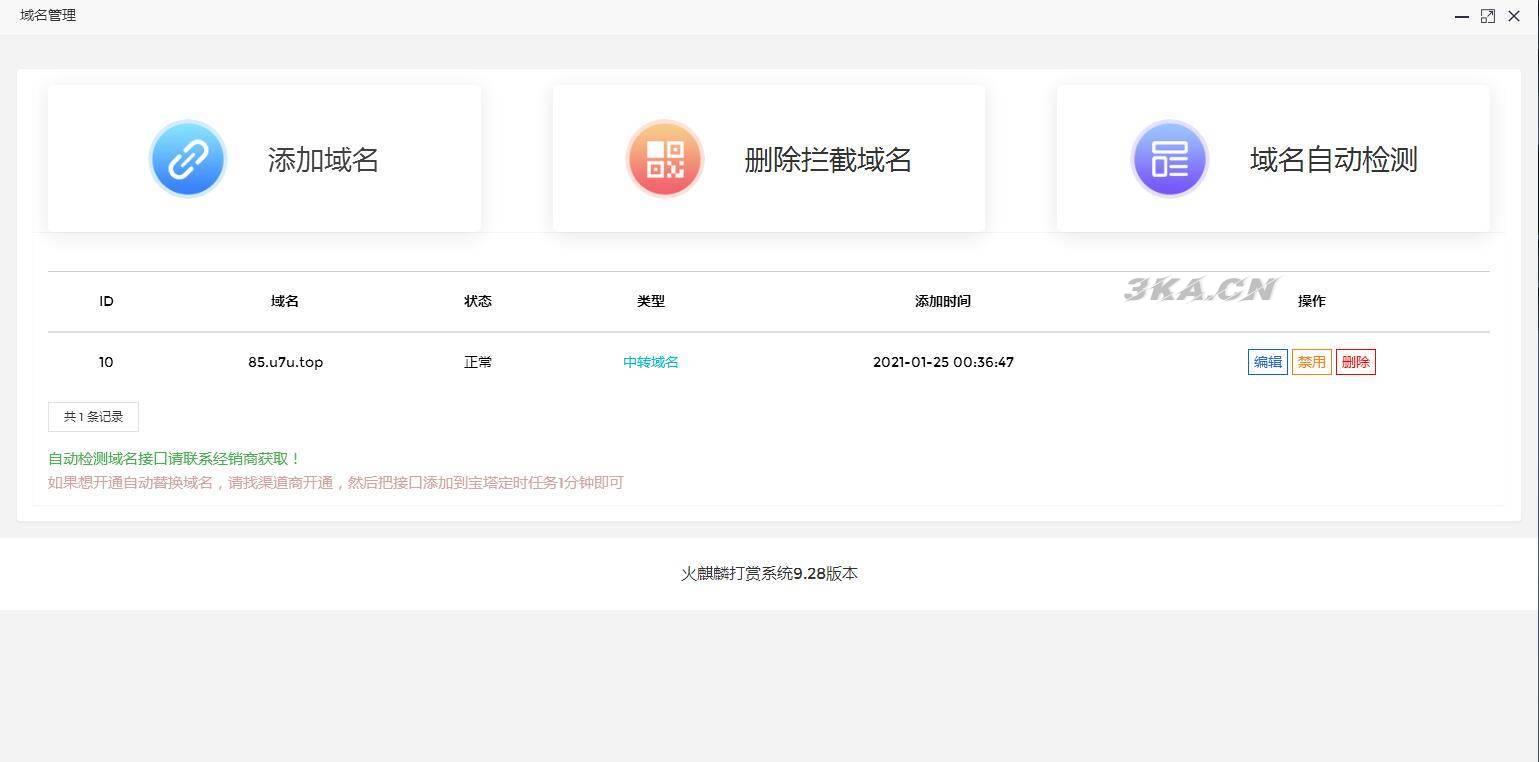This screenshot has width=1539, height=762.
Task: Click the 域名 column header
Action: 285,301
